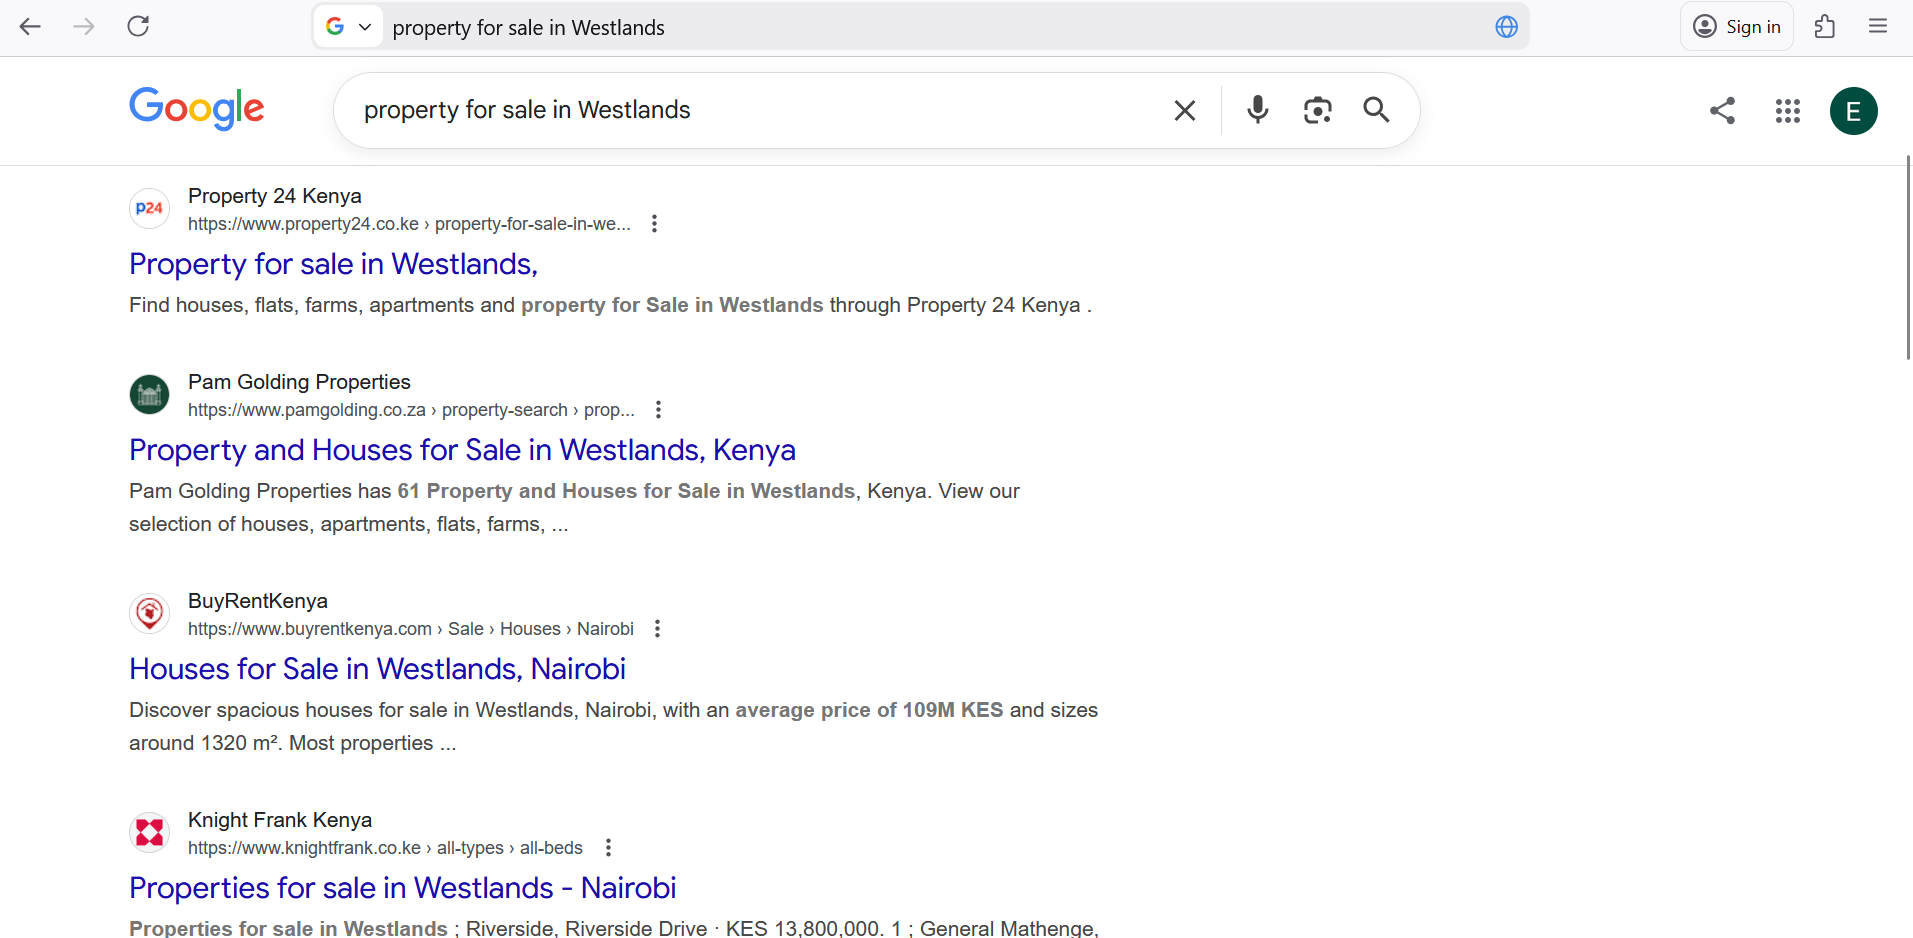Open Google Lens image search
Image resolution: width=1913 pixels, height=938 pixels.
(x=1317, y=110)
